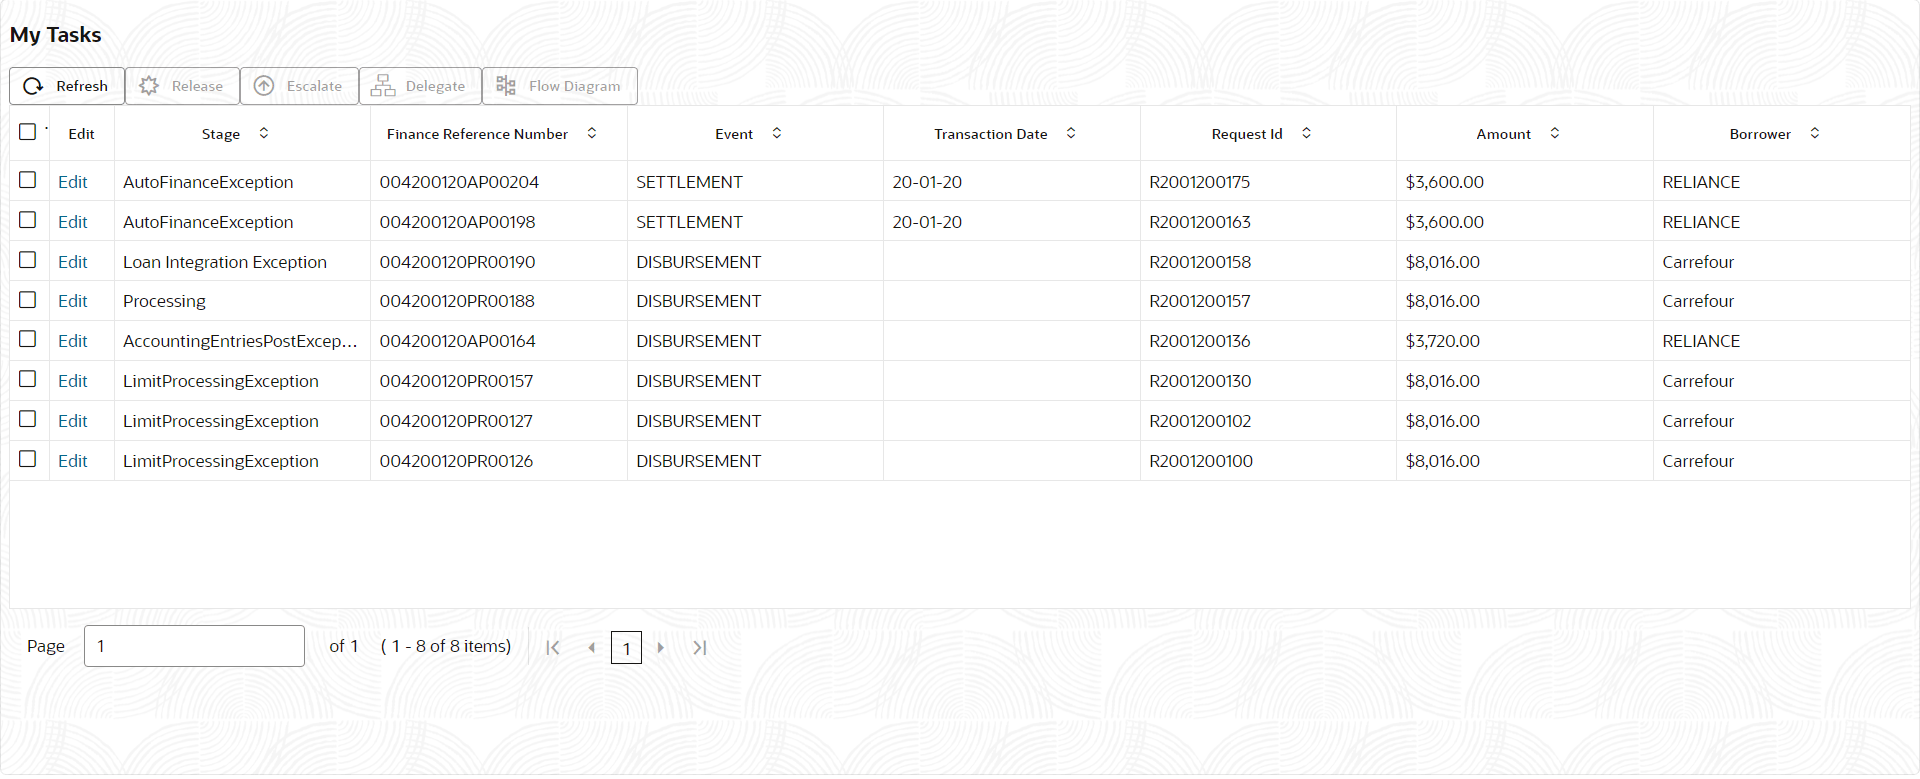This screenshot has width=1920, height=779.
Task: Tick the Processing stage row checkbox
Action: (x=28, y=300)
